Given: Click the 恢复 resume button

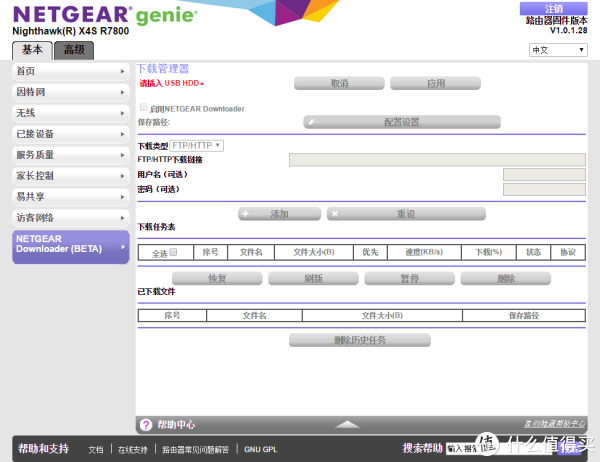Looking at the screenshot, I should click(x=217, y=278).
